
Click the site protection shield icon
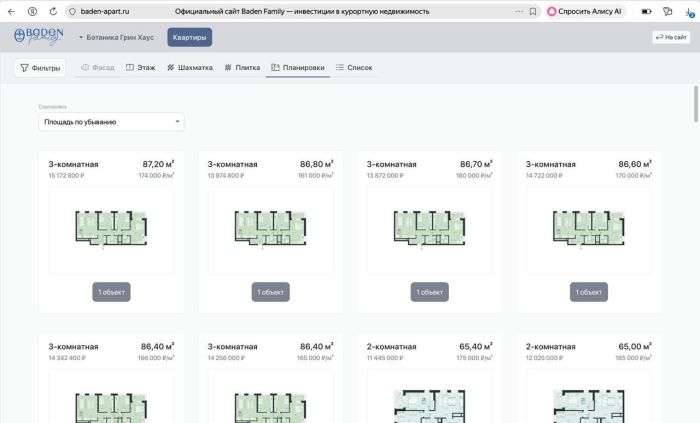coord(73,11)
